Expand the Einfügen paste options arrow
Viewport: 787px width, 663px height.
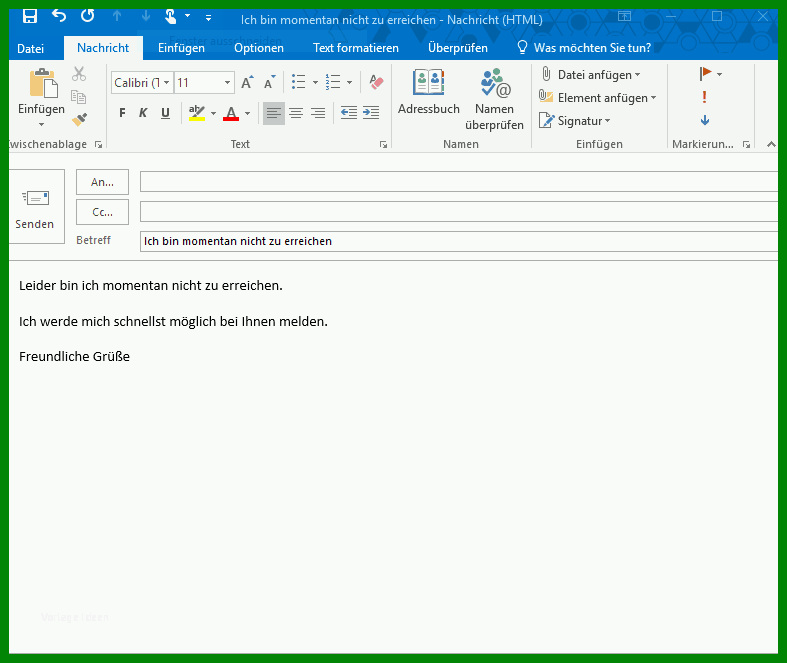[x=42, y=124]
